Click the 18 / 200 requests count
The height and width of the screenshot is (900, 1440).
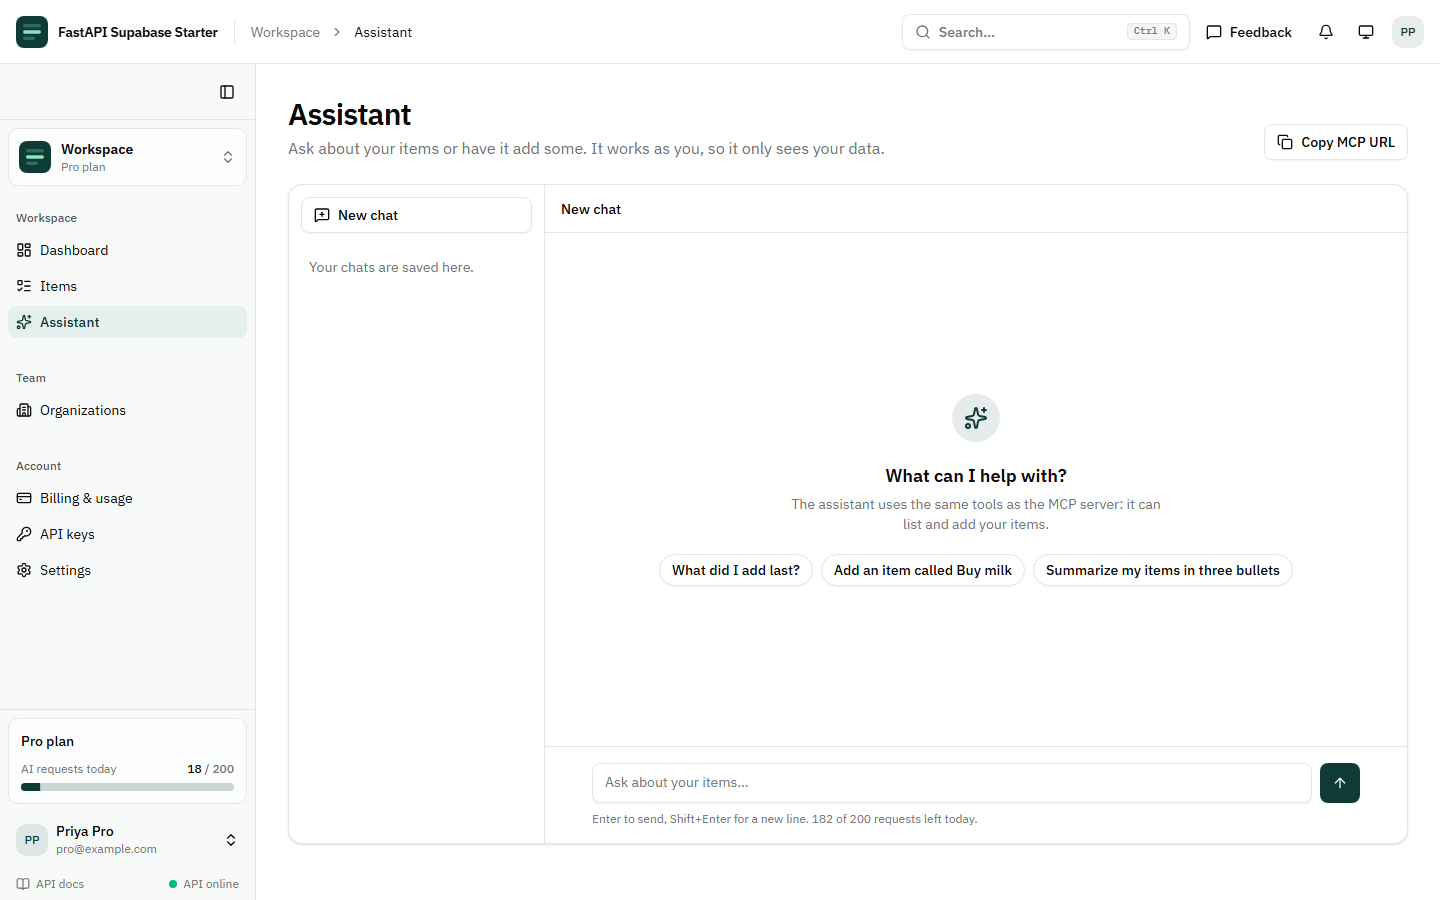point(211,769)
